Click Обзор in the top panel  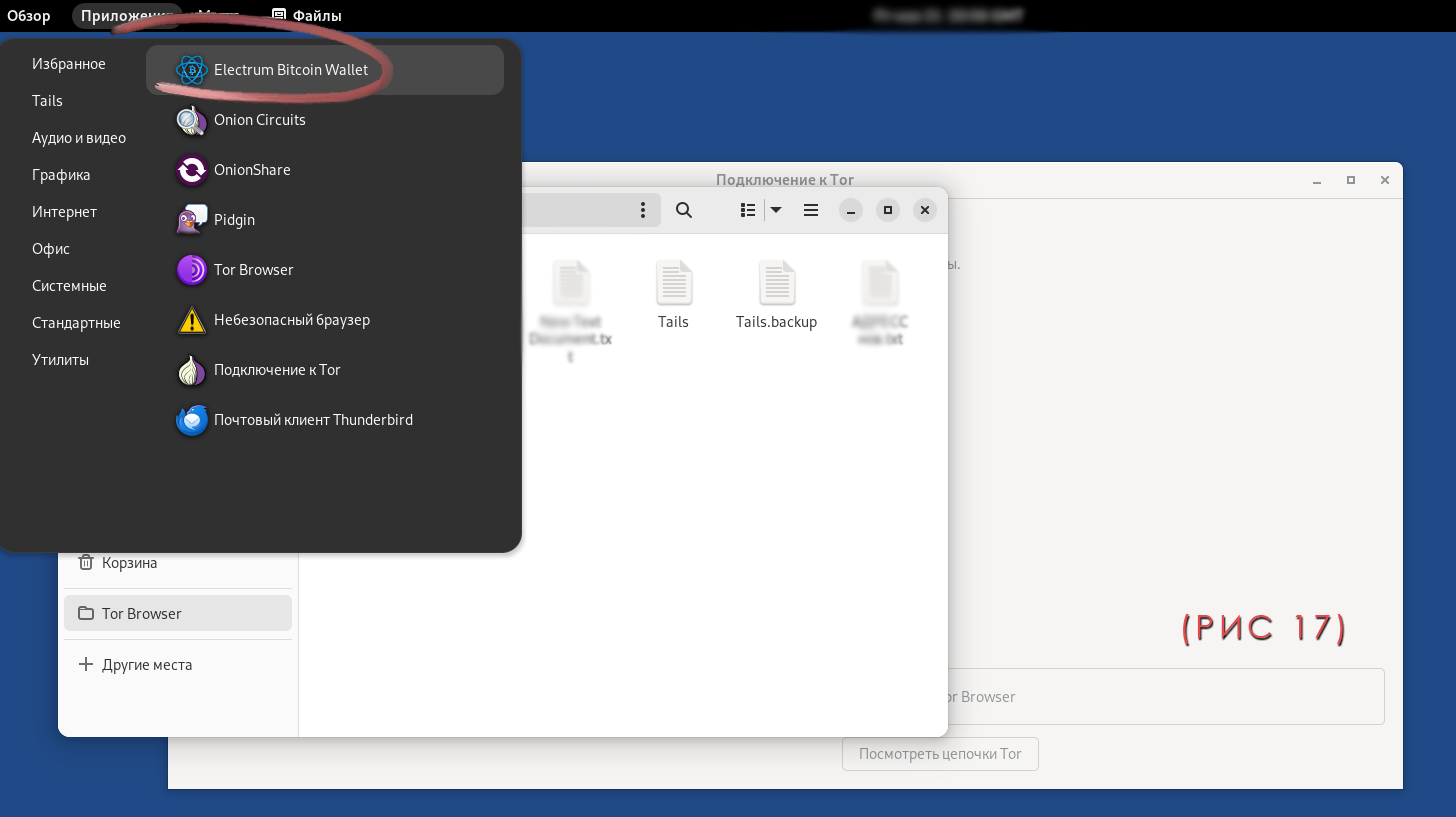(29, 16)
